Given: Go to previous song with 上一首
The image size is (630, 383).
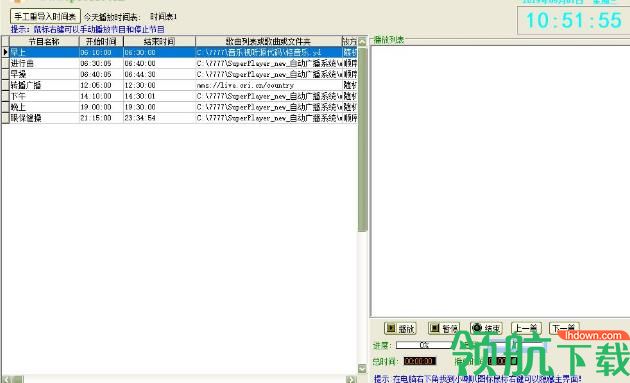Looking at the screenshot, I should [x=526, y=328].
